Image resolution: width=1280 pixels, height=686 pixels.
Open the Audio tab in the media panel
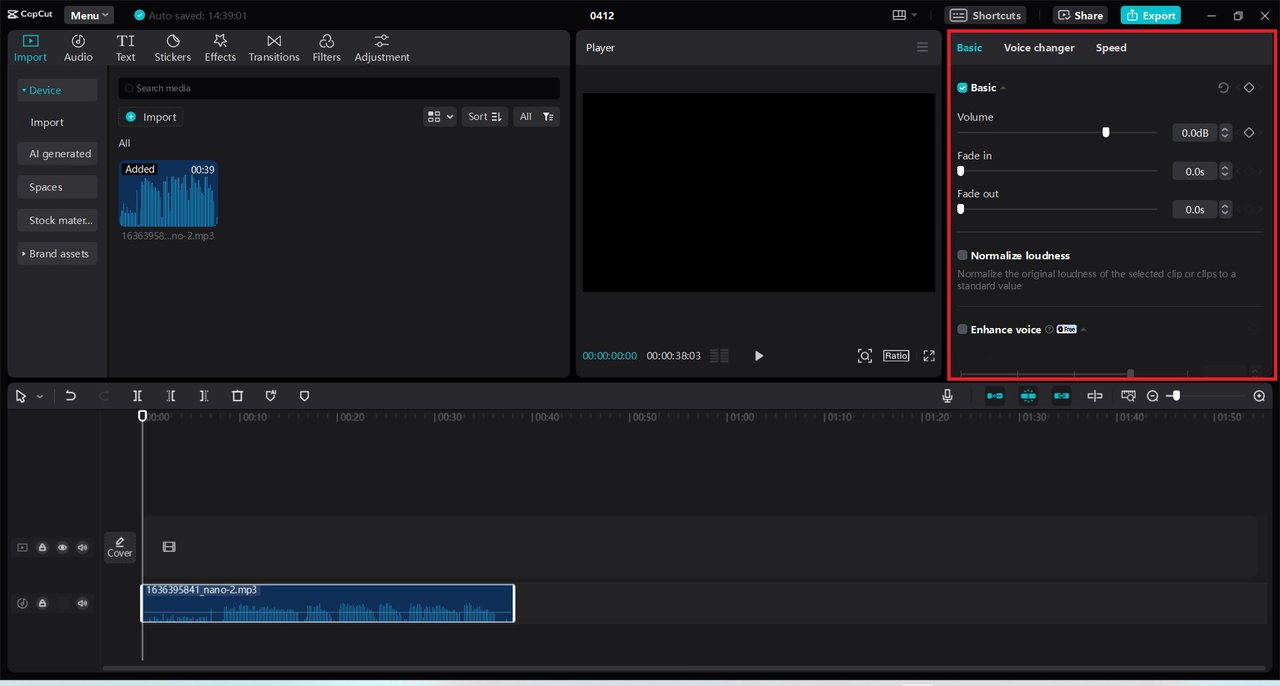tap(78, 48)
